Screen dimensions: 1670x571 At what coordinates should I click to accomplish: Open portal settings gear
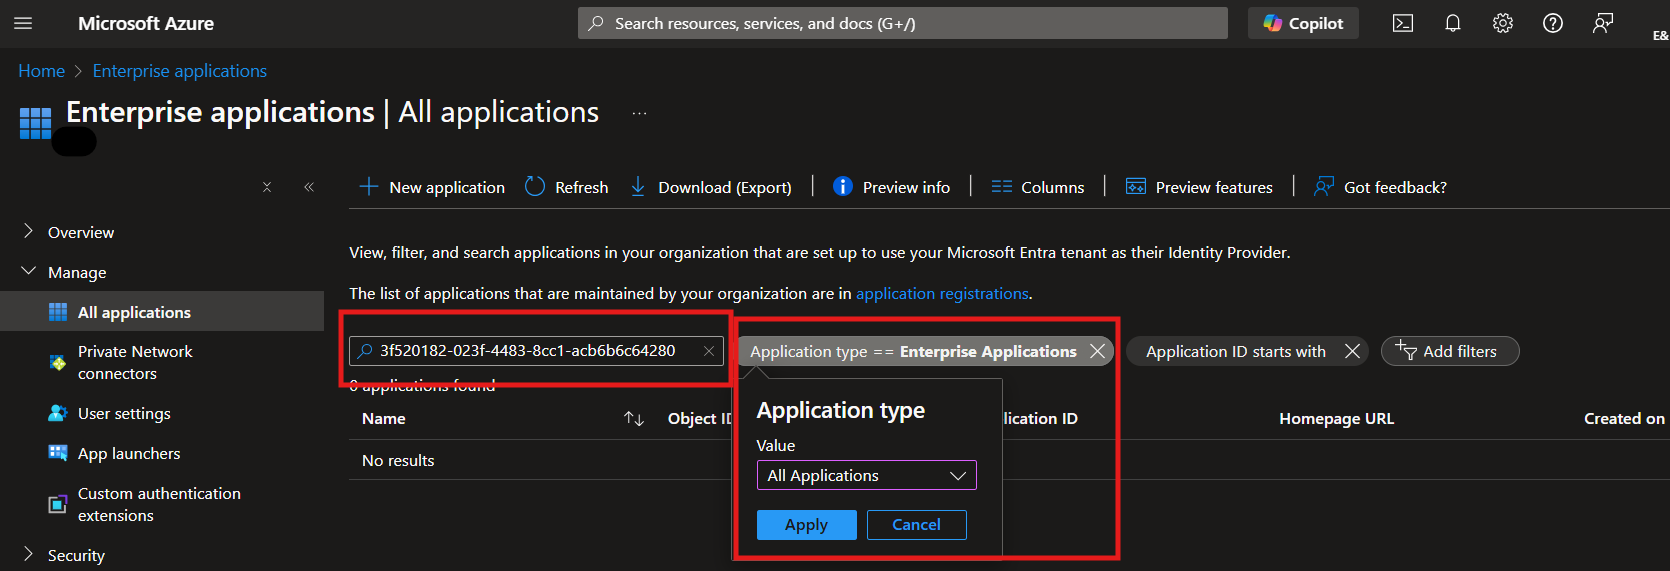point(1503,23)
